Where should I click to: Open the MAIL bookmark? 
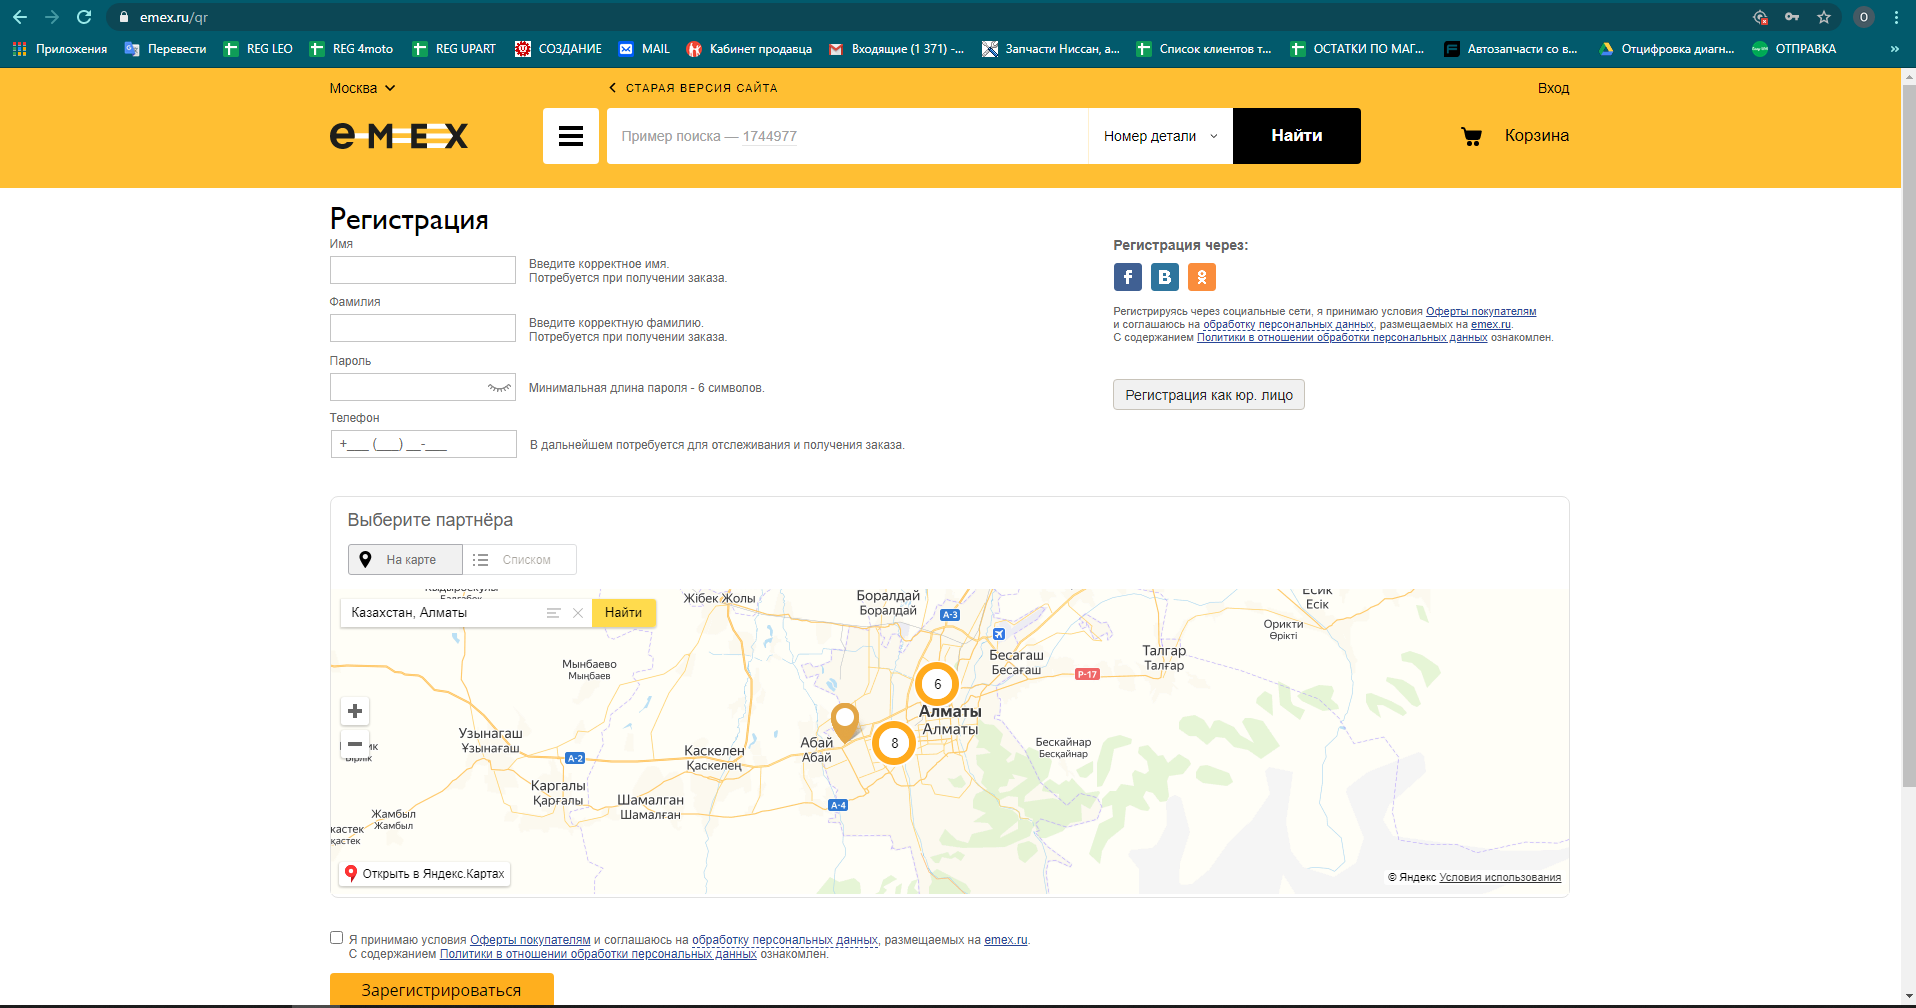(x=644, y=49)
